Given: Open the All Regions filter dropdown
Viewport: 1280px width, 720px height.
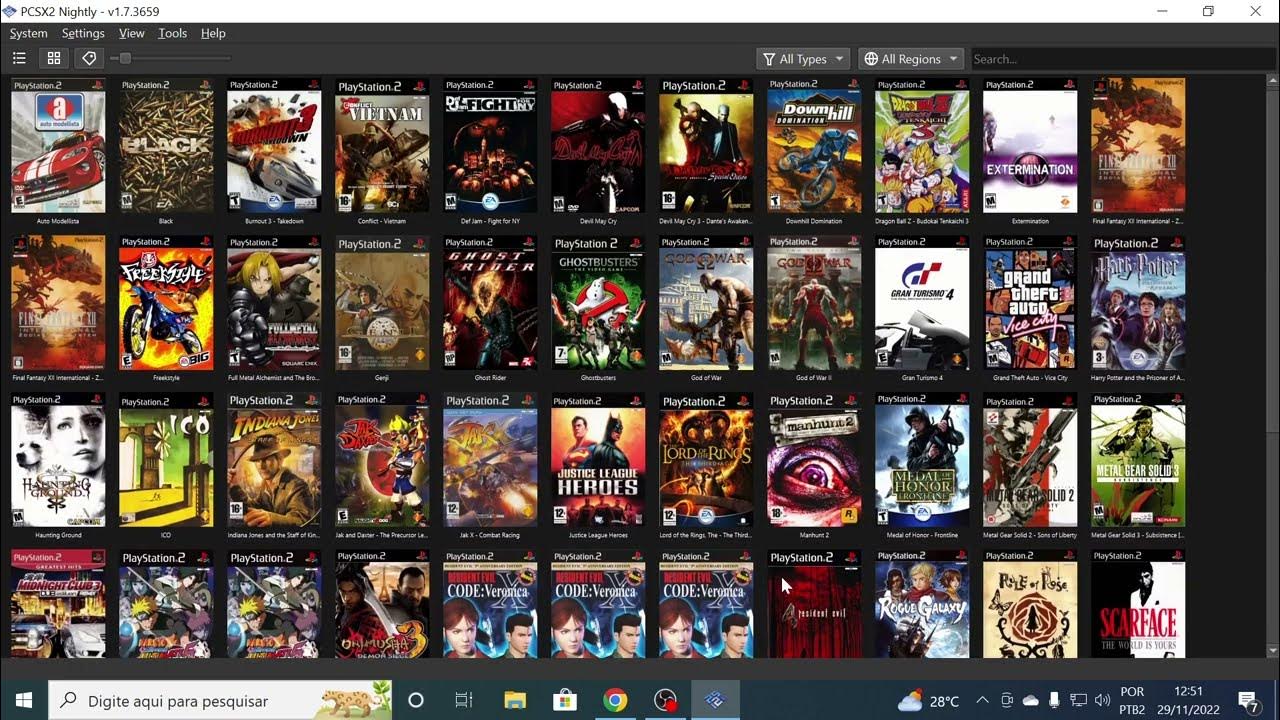Looking at the screenshot, I should (x=911, y=59).
